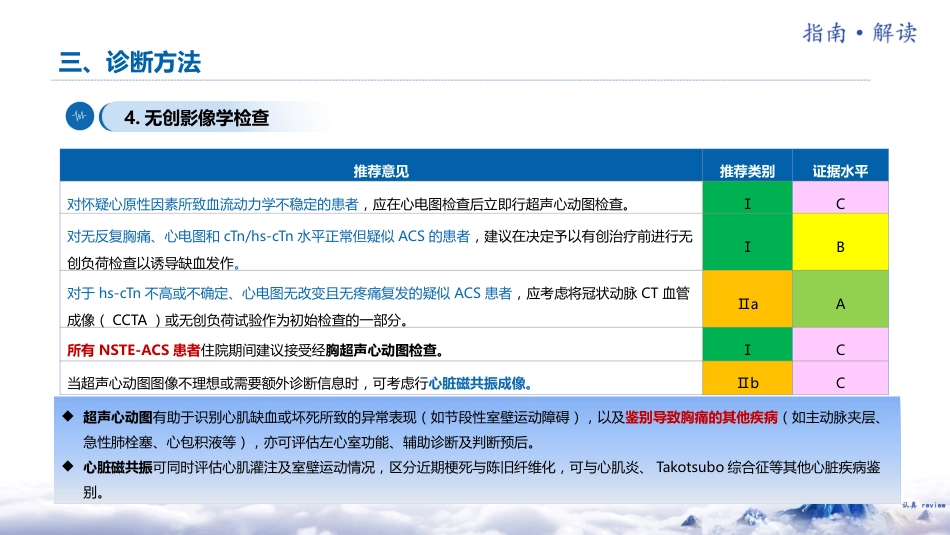This screenshot has width=950, height=535.
Task: Click the C cell in the IIb row
Action: [840, 378]
